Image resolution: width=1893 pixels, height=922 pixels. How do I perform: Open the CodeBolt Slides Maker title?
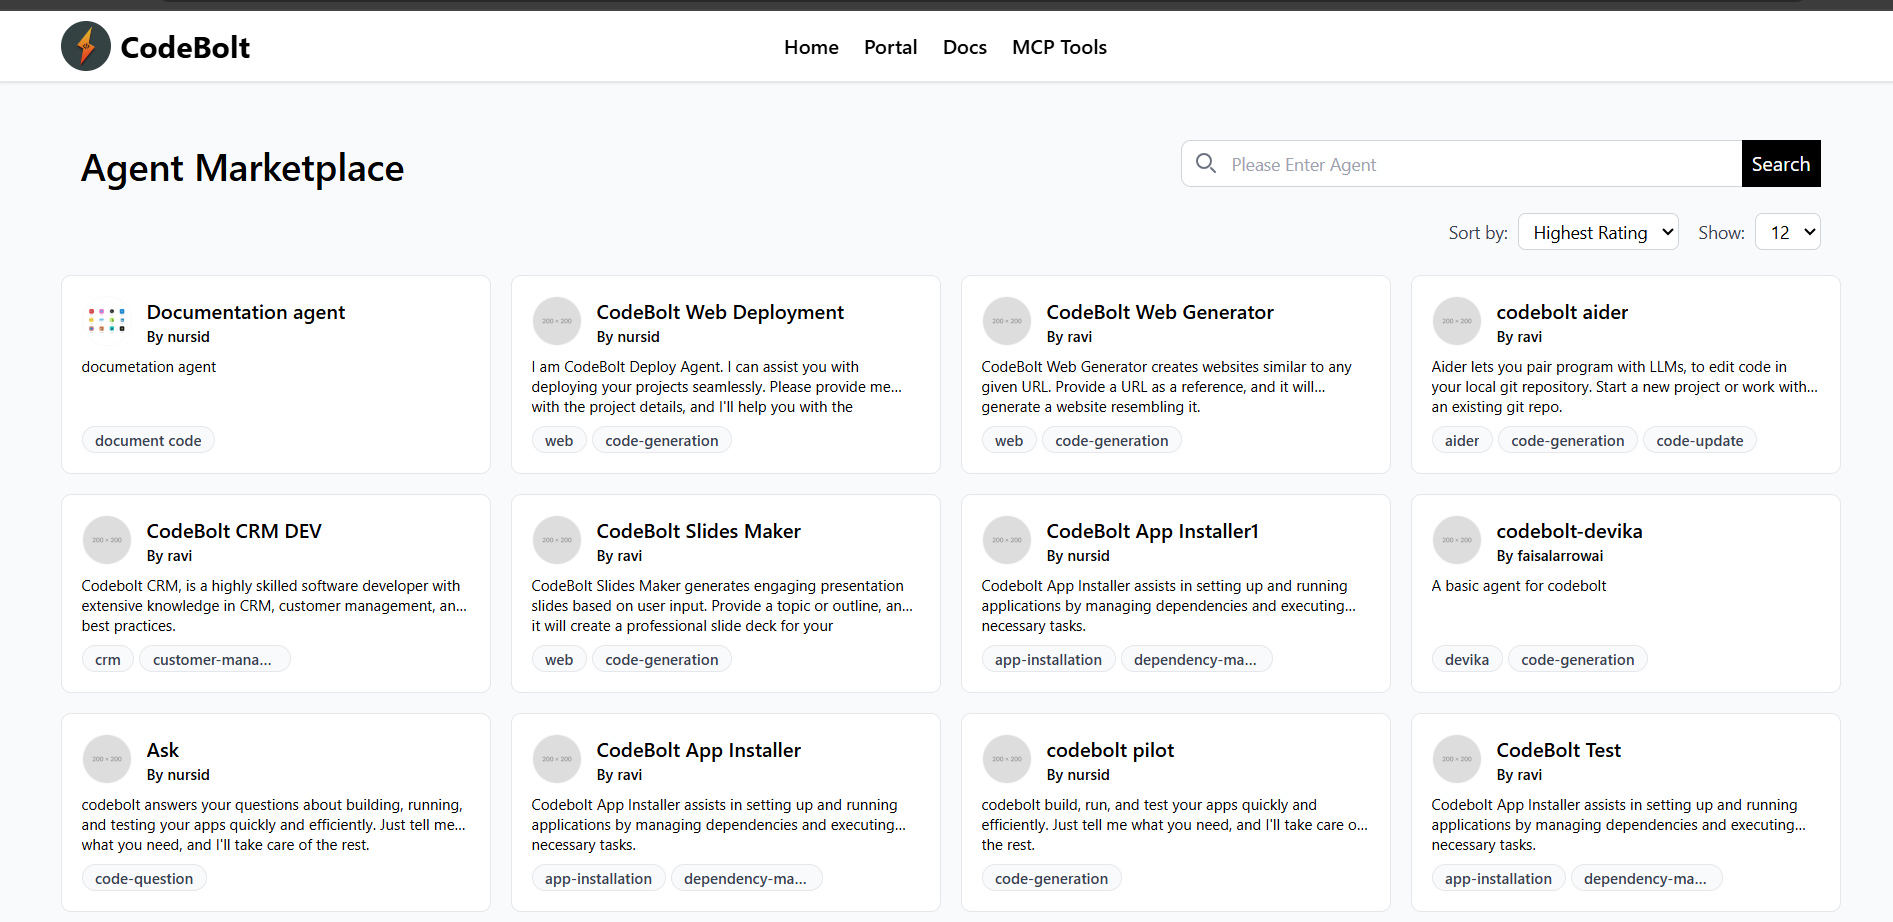pyautogui.click(x=698, y=531)
